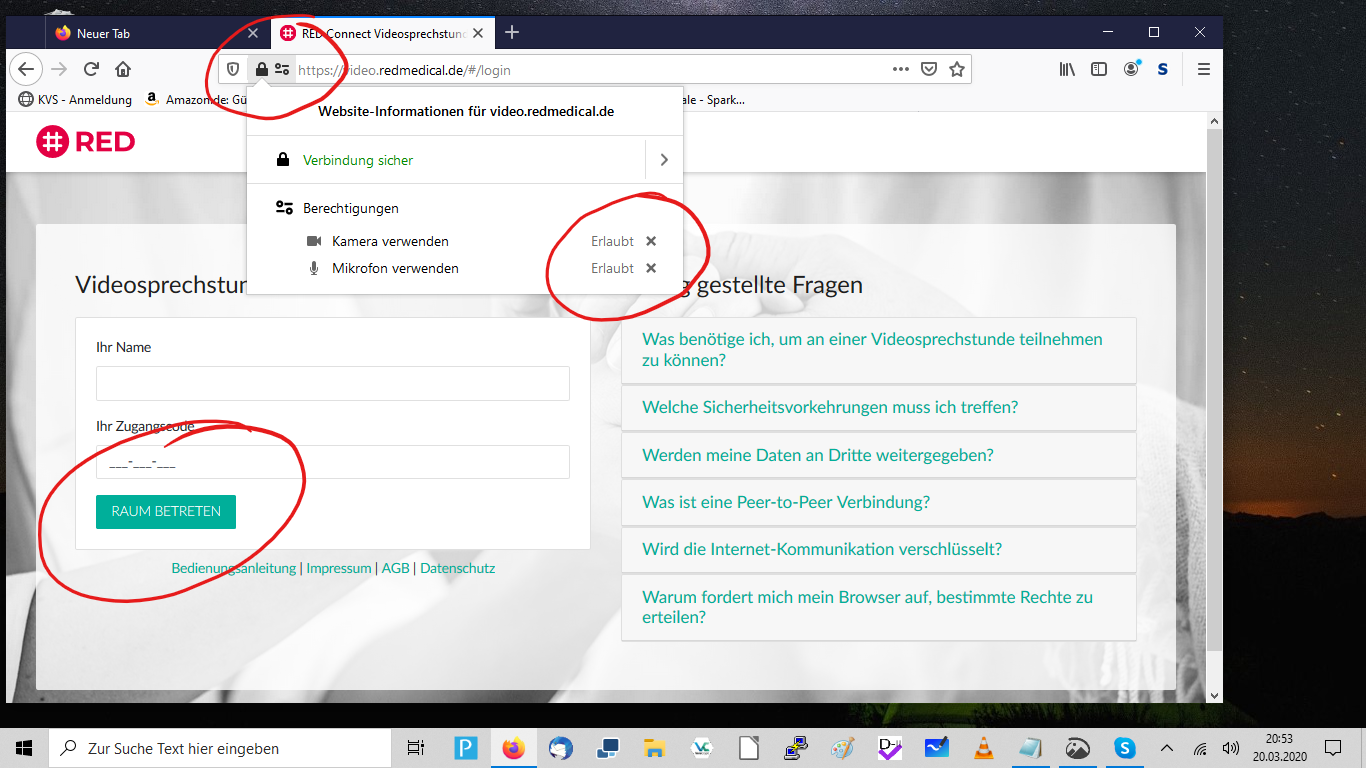Expand FAQ: Was ist eine Peer-to-Peer Verbindung

tap(879, 502)
